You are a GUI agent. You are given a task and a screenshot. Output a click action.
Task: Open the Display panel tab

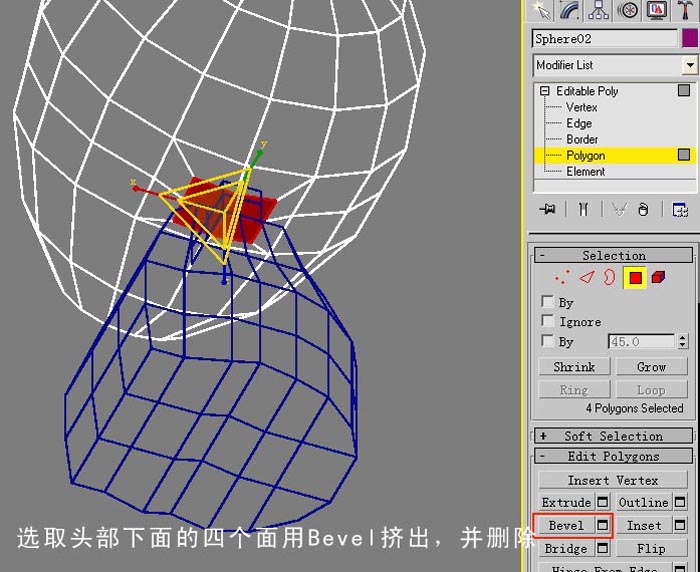(655, 10)
